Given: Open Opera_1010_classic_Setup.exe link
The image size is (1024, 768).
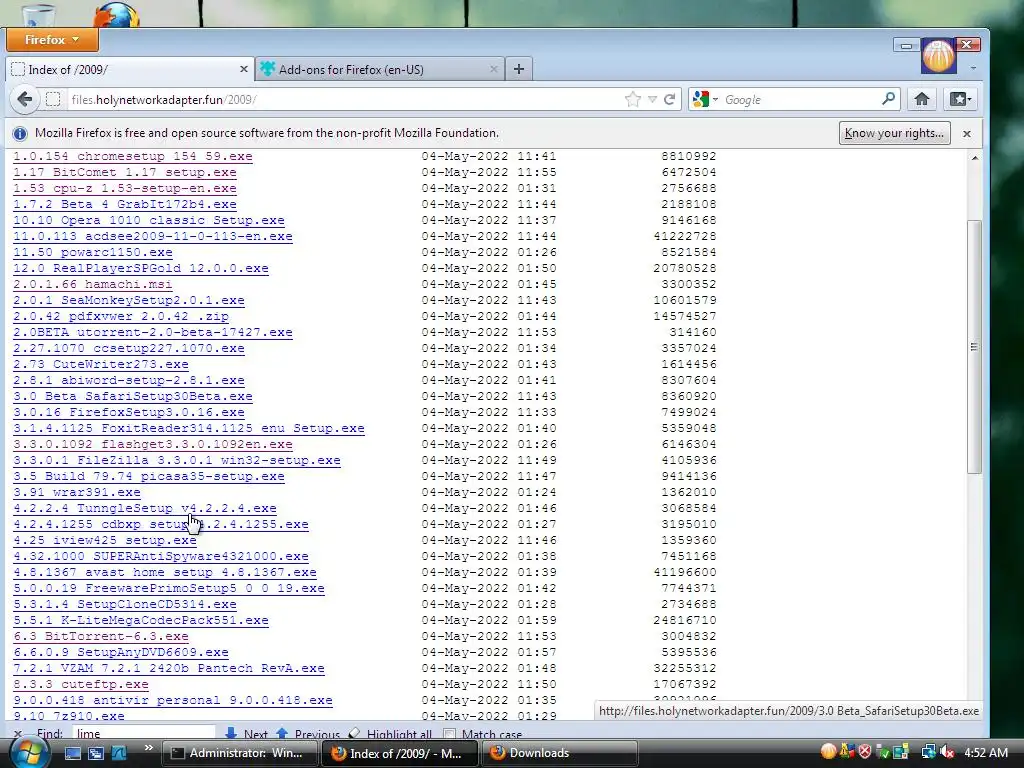Looking at the screenshot, I should [149, 220].
